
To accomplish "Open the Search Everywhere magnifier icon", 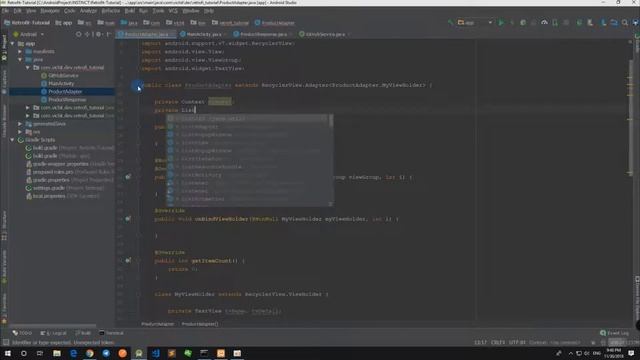I will (x=625, y=23).
